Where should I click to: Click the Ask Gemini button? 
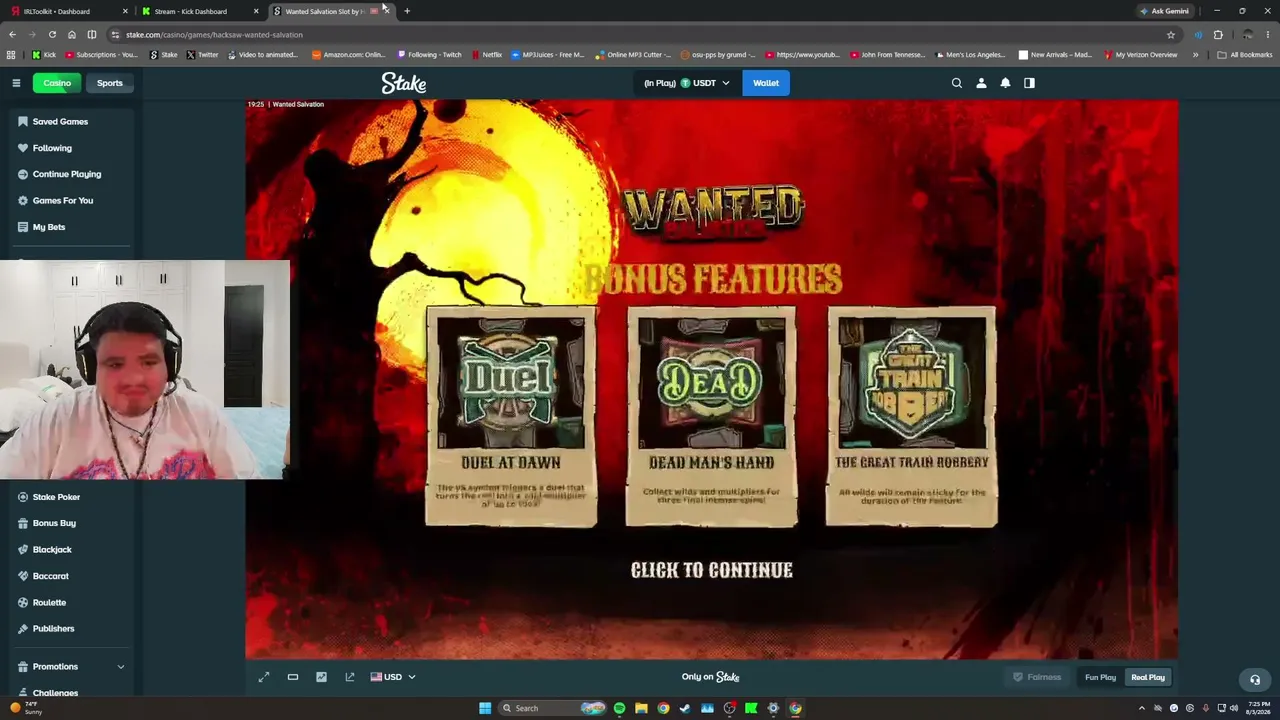coord(1165,11)
